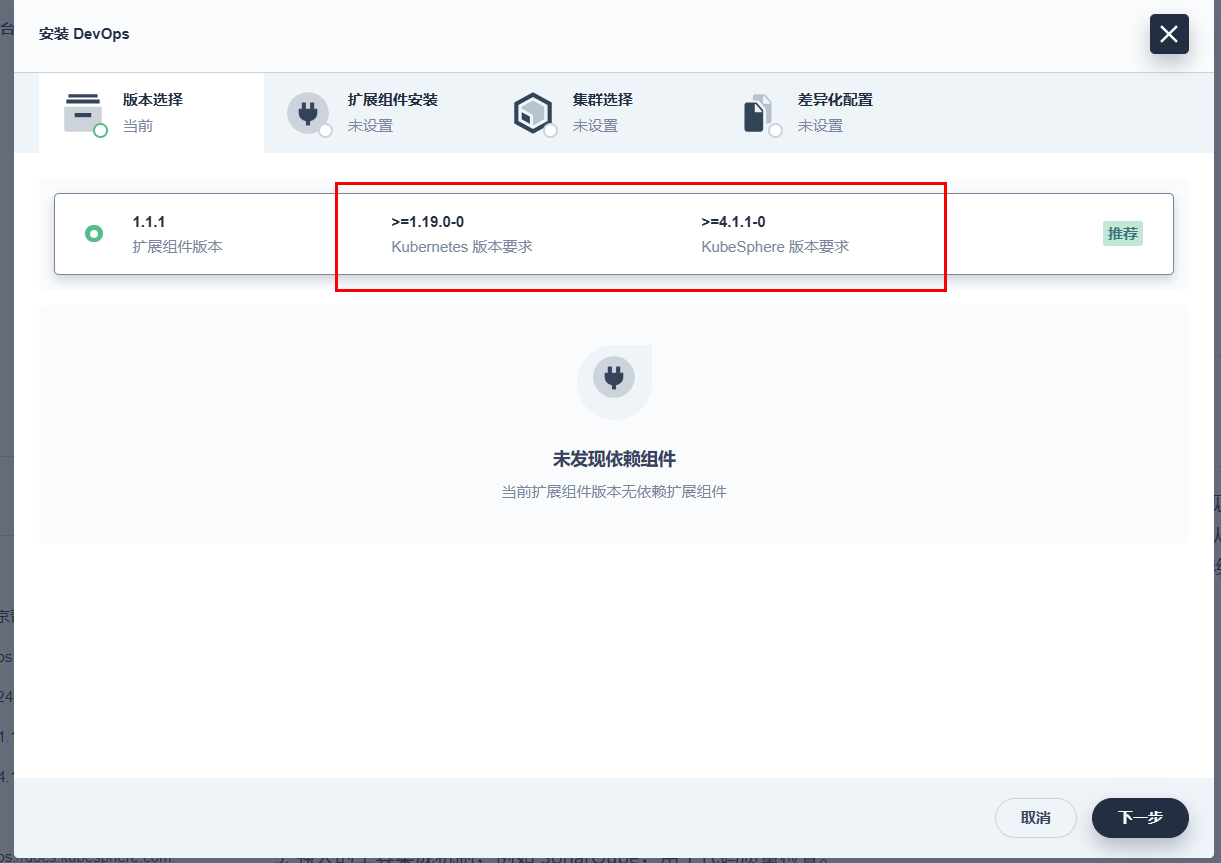Click the plug icon beside 扩展组件安装

(x=308, y=113)
